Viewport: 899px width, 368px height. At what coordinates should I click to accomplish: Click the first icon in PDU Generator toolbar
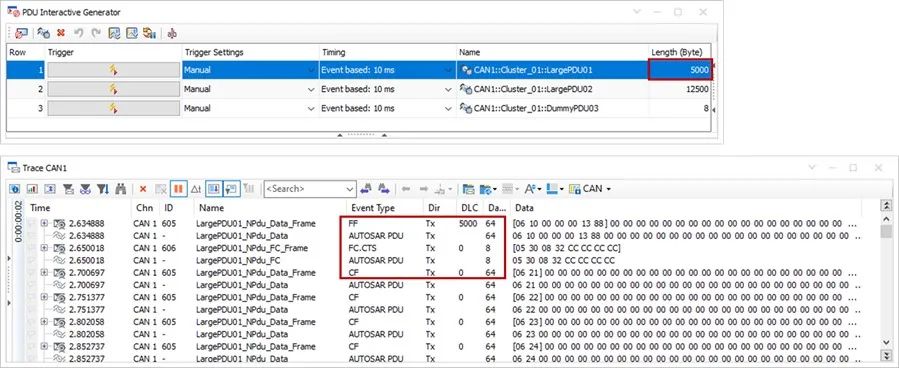tap(21, 33)
